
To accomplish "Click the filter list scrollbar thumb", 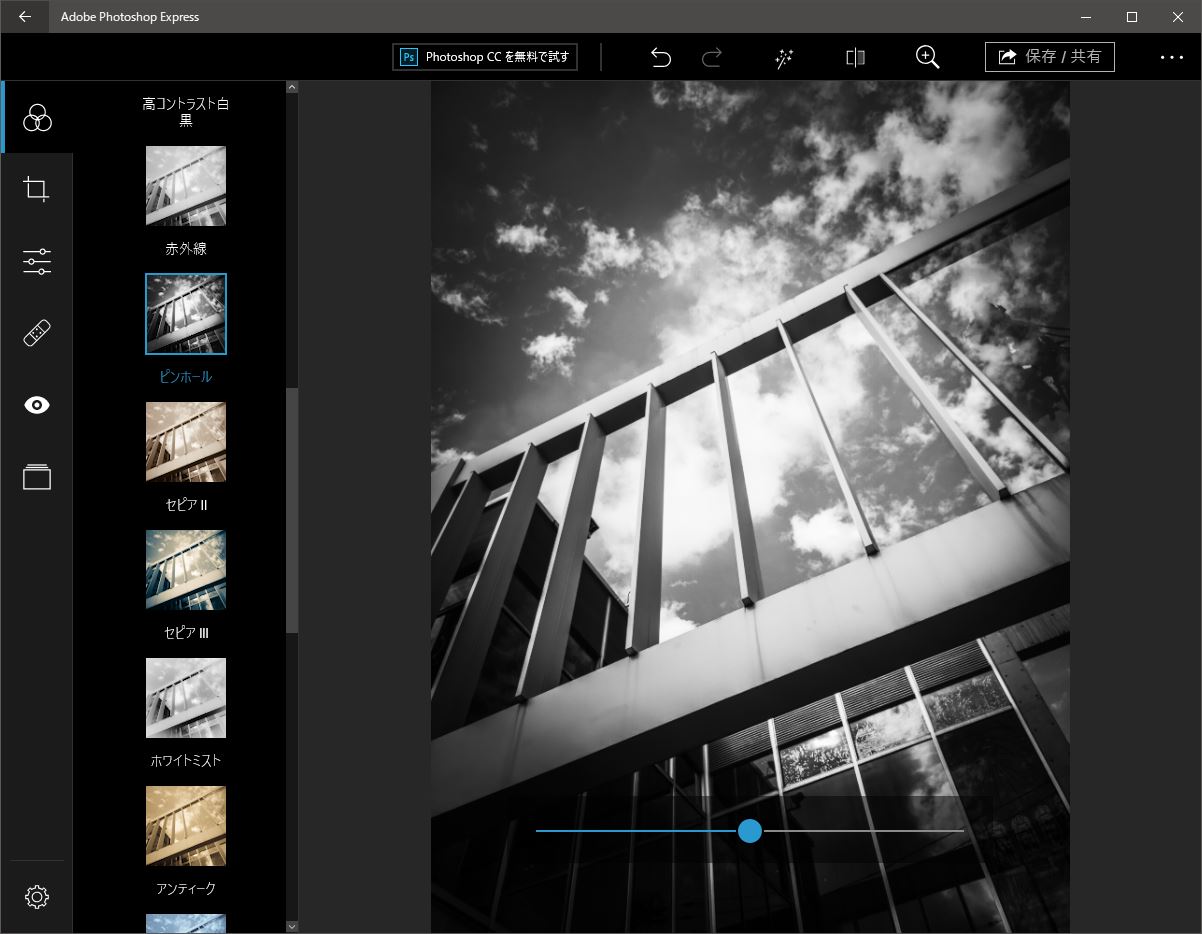I will coord(292,510).
